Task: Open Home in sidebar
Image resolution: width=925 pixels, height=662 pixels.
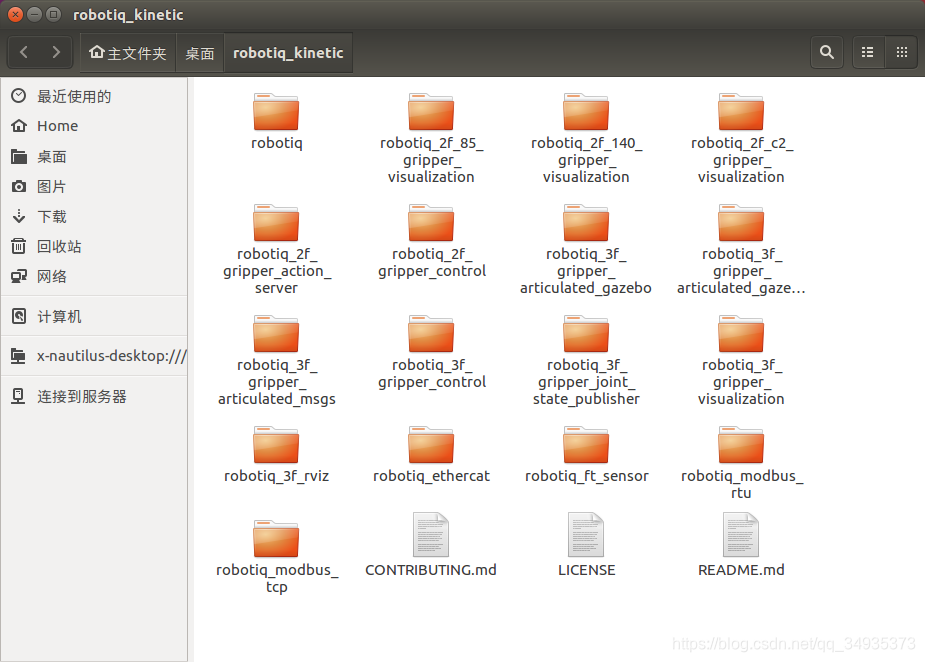Action: click(94, 126)
